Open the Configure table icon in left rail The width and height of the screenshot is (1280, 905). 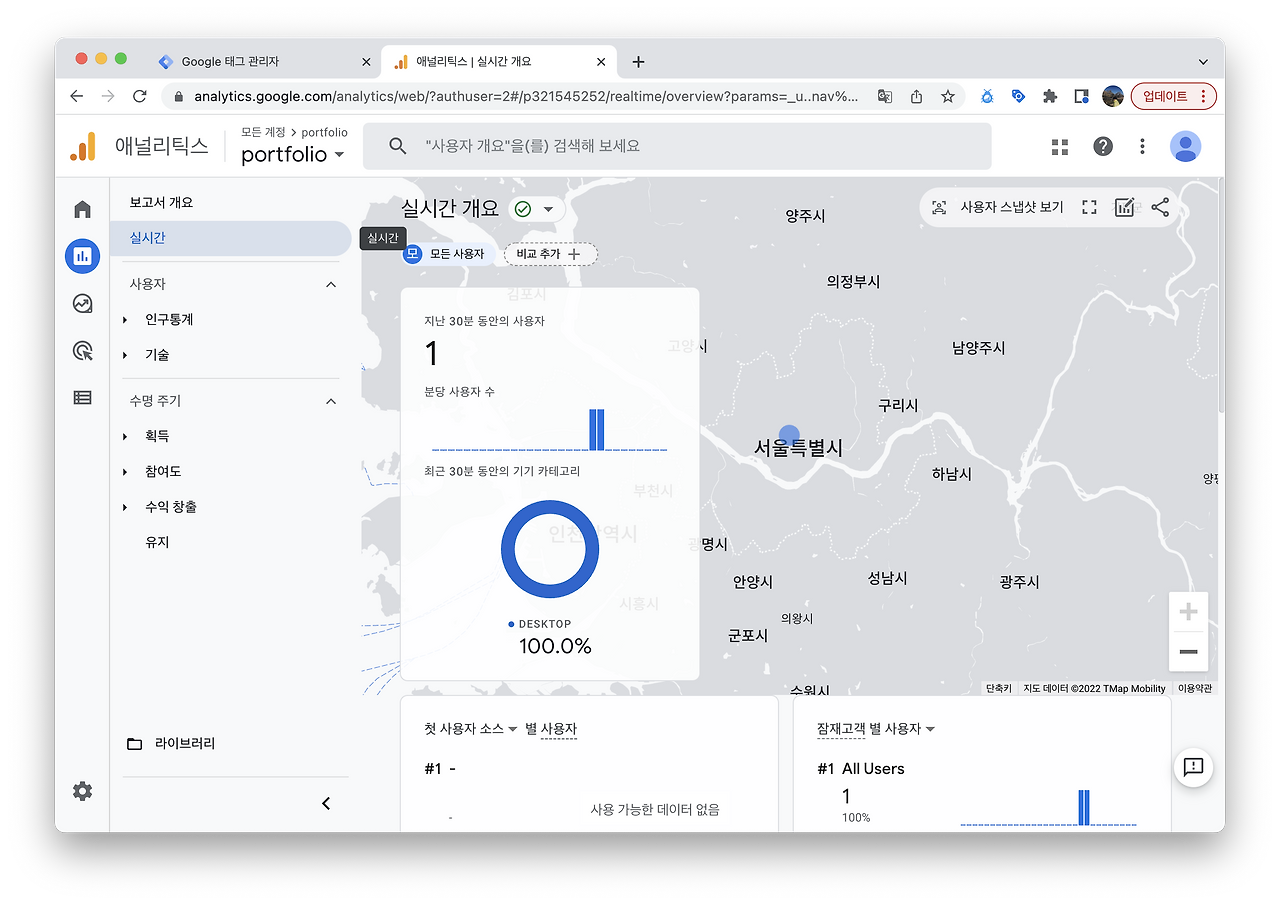82,397
